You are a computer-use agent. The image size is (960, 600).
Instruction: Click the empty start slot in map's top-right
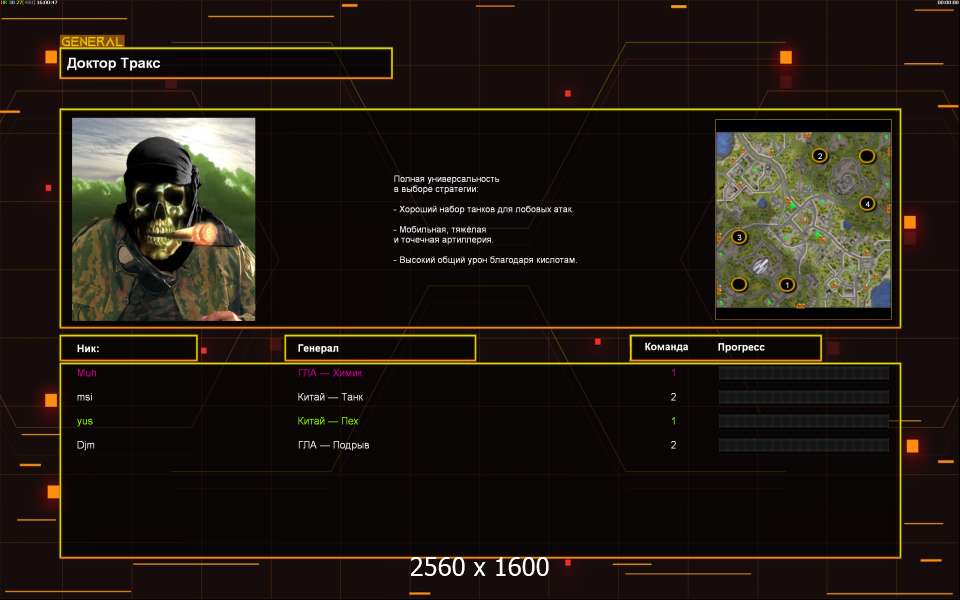coord(867,155)
